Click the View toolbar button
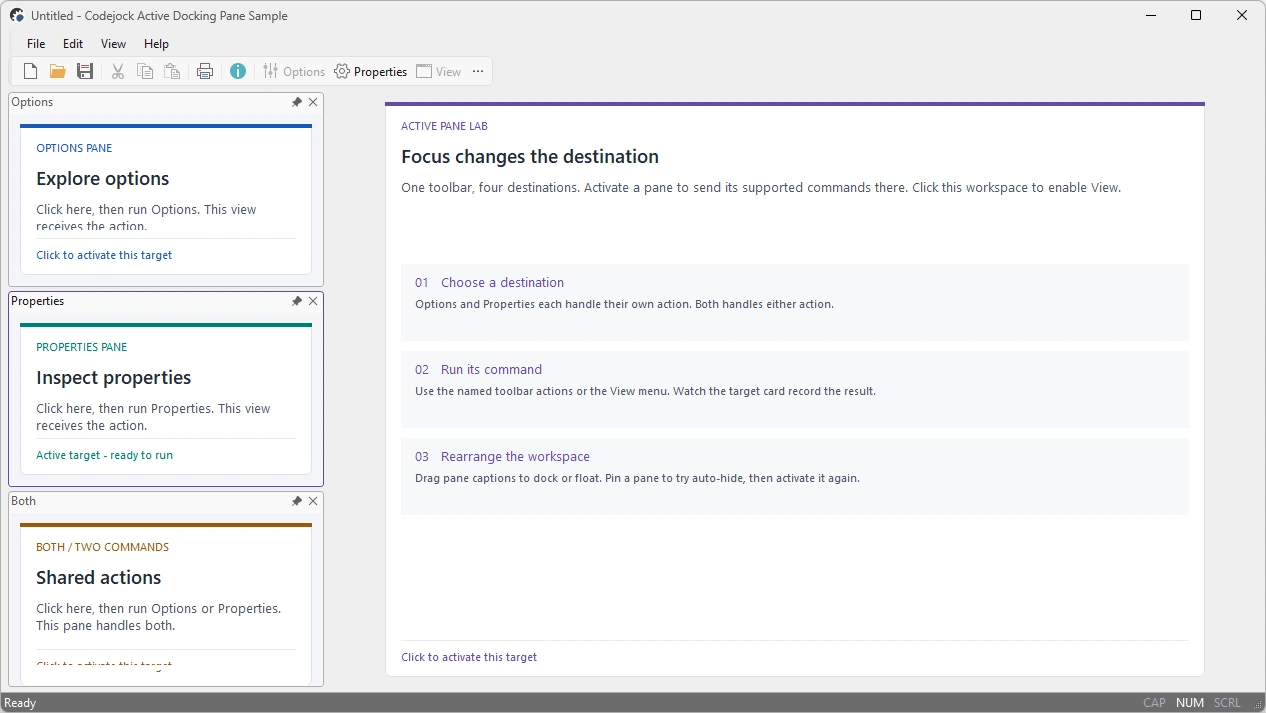1266x713 pixels. (439, 71)
